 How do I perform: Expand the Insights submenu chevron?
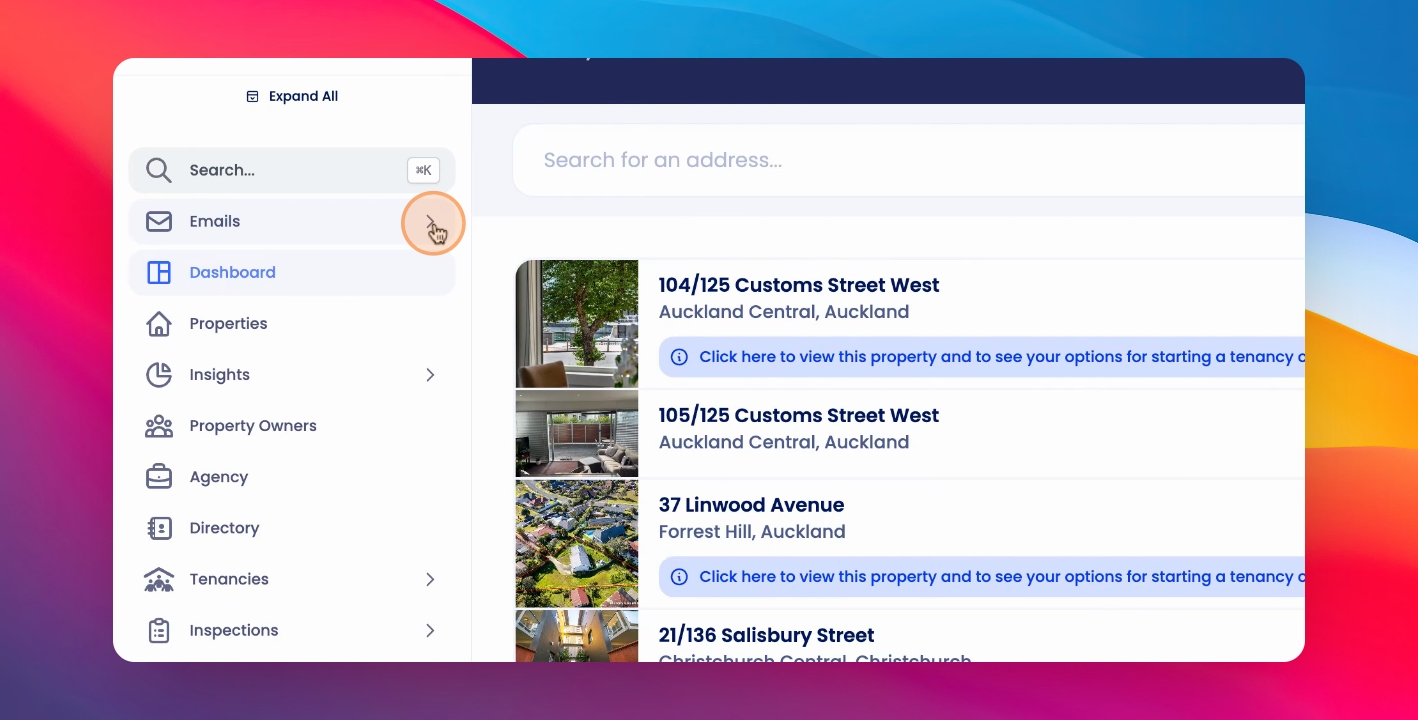(431, 375)
